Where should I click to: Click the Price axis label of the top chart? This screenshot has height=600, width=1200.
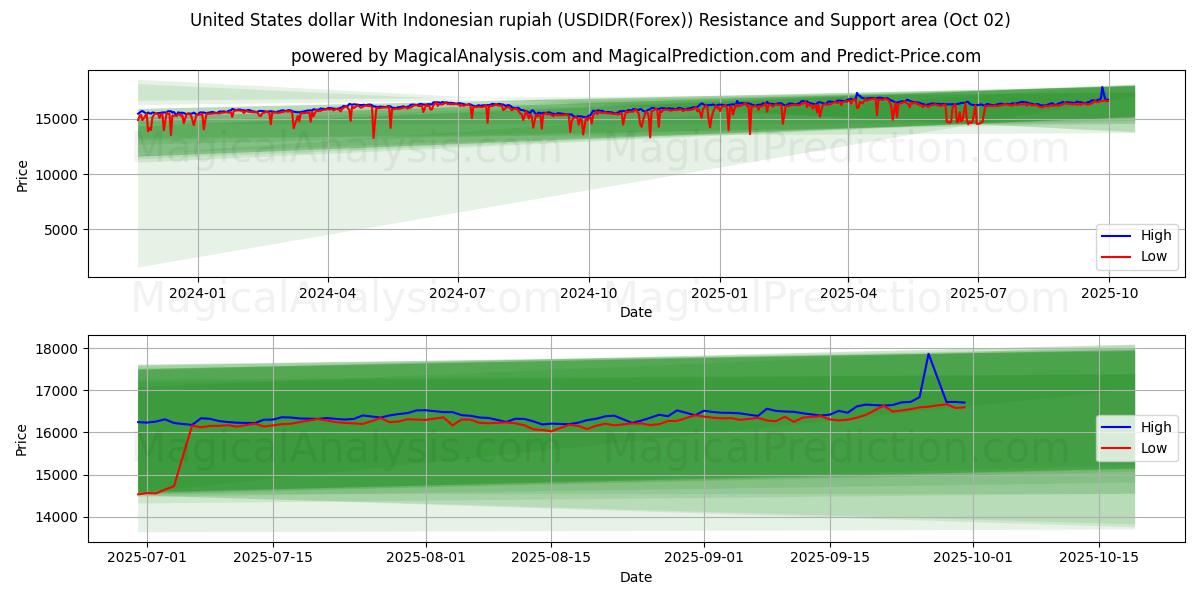click(23, 173)
